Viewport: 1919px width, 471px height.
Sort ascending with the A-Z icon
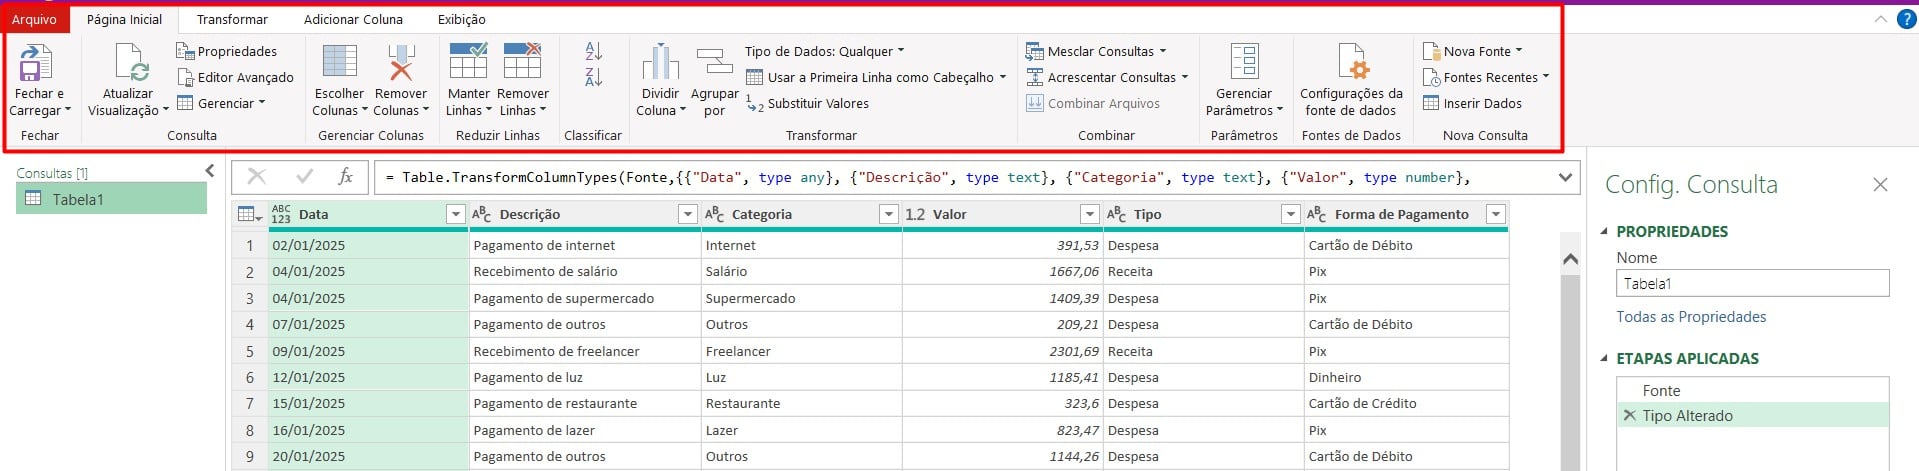click(593, 51)
